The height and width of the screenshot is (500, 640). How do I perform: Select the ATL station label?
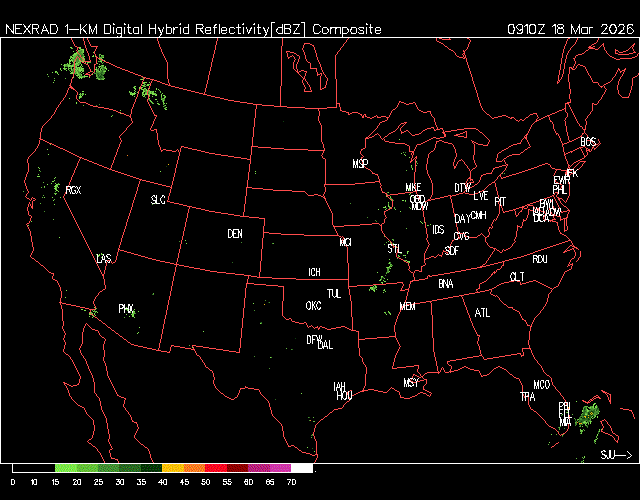pos(483,313)
